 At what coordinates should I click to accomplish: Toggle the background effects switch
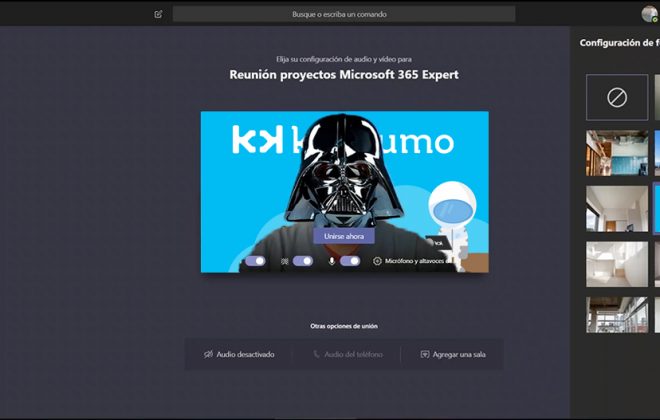tap(303, 261)
